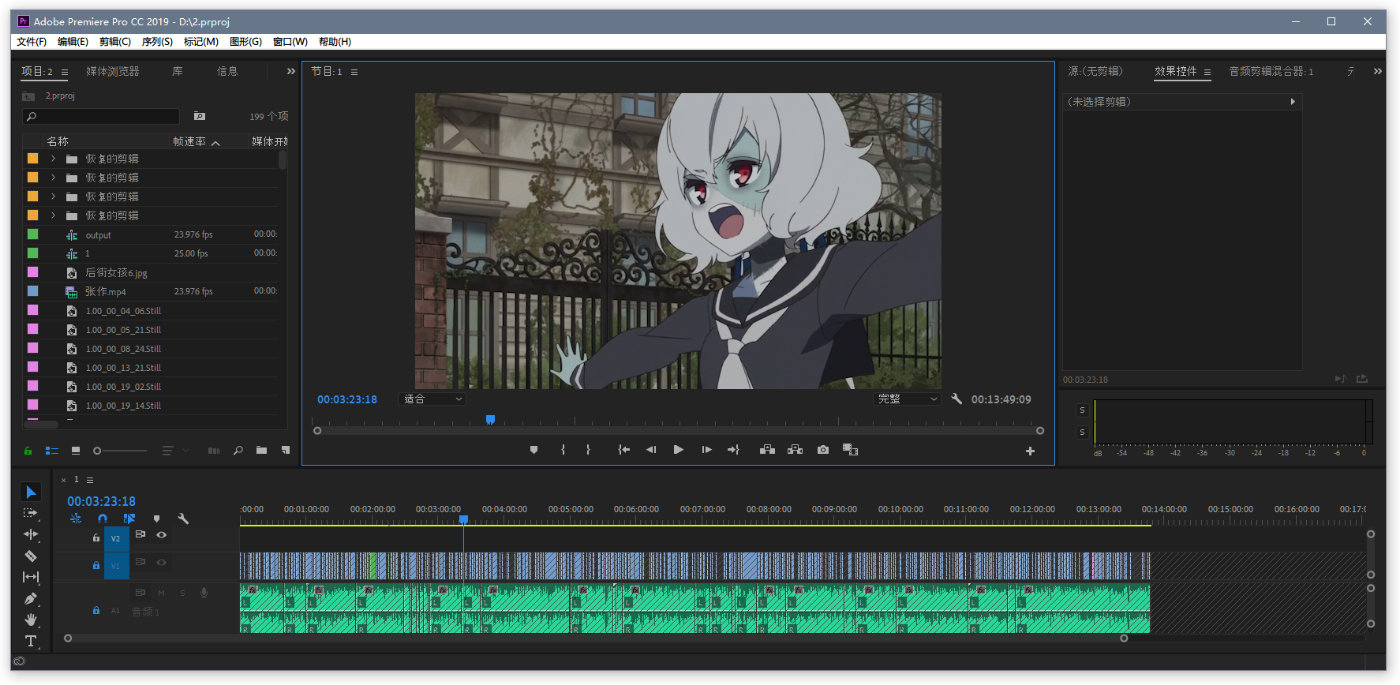Toggle V2 track output eye
Screen dimensions: 1400x685
tap(161, 535)
